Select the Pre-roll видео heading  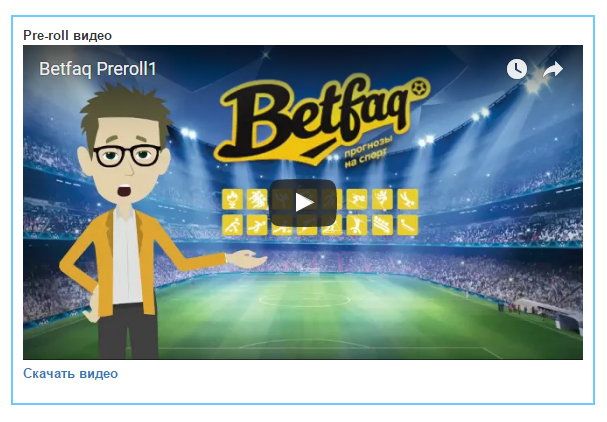[67, 36]
